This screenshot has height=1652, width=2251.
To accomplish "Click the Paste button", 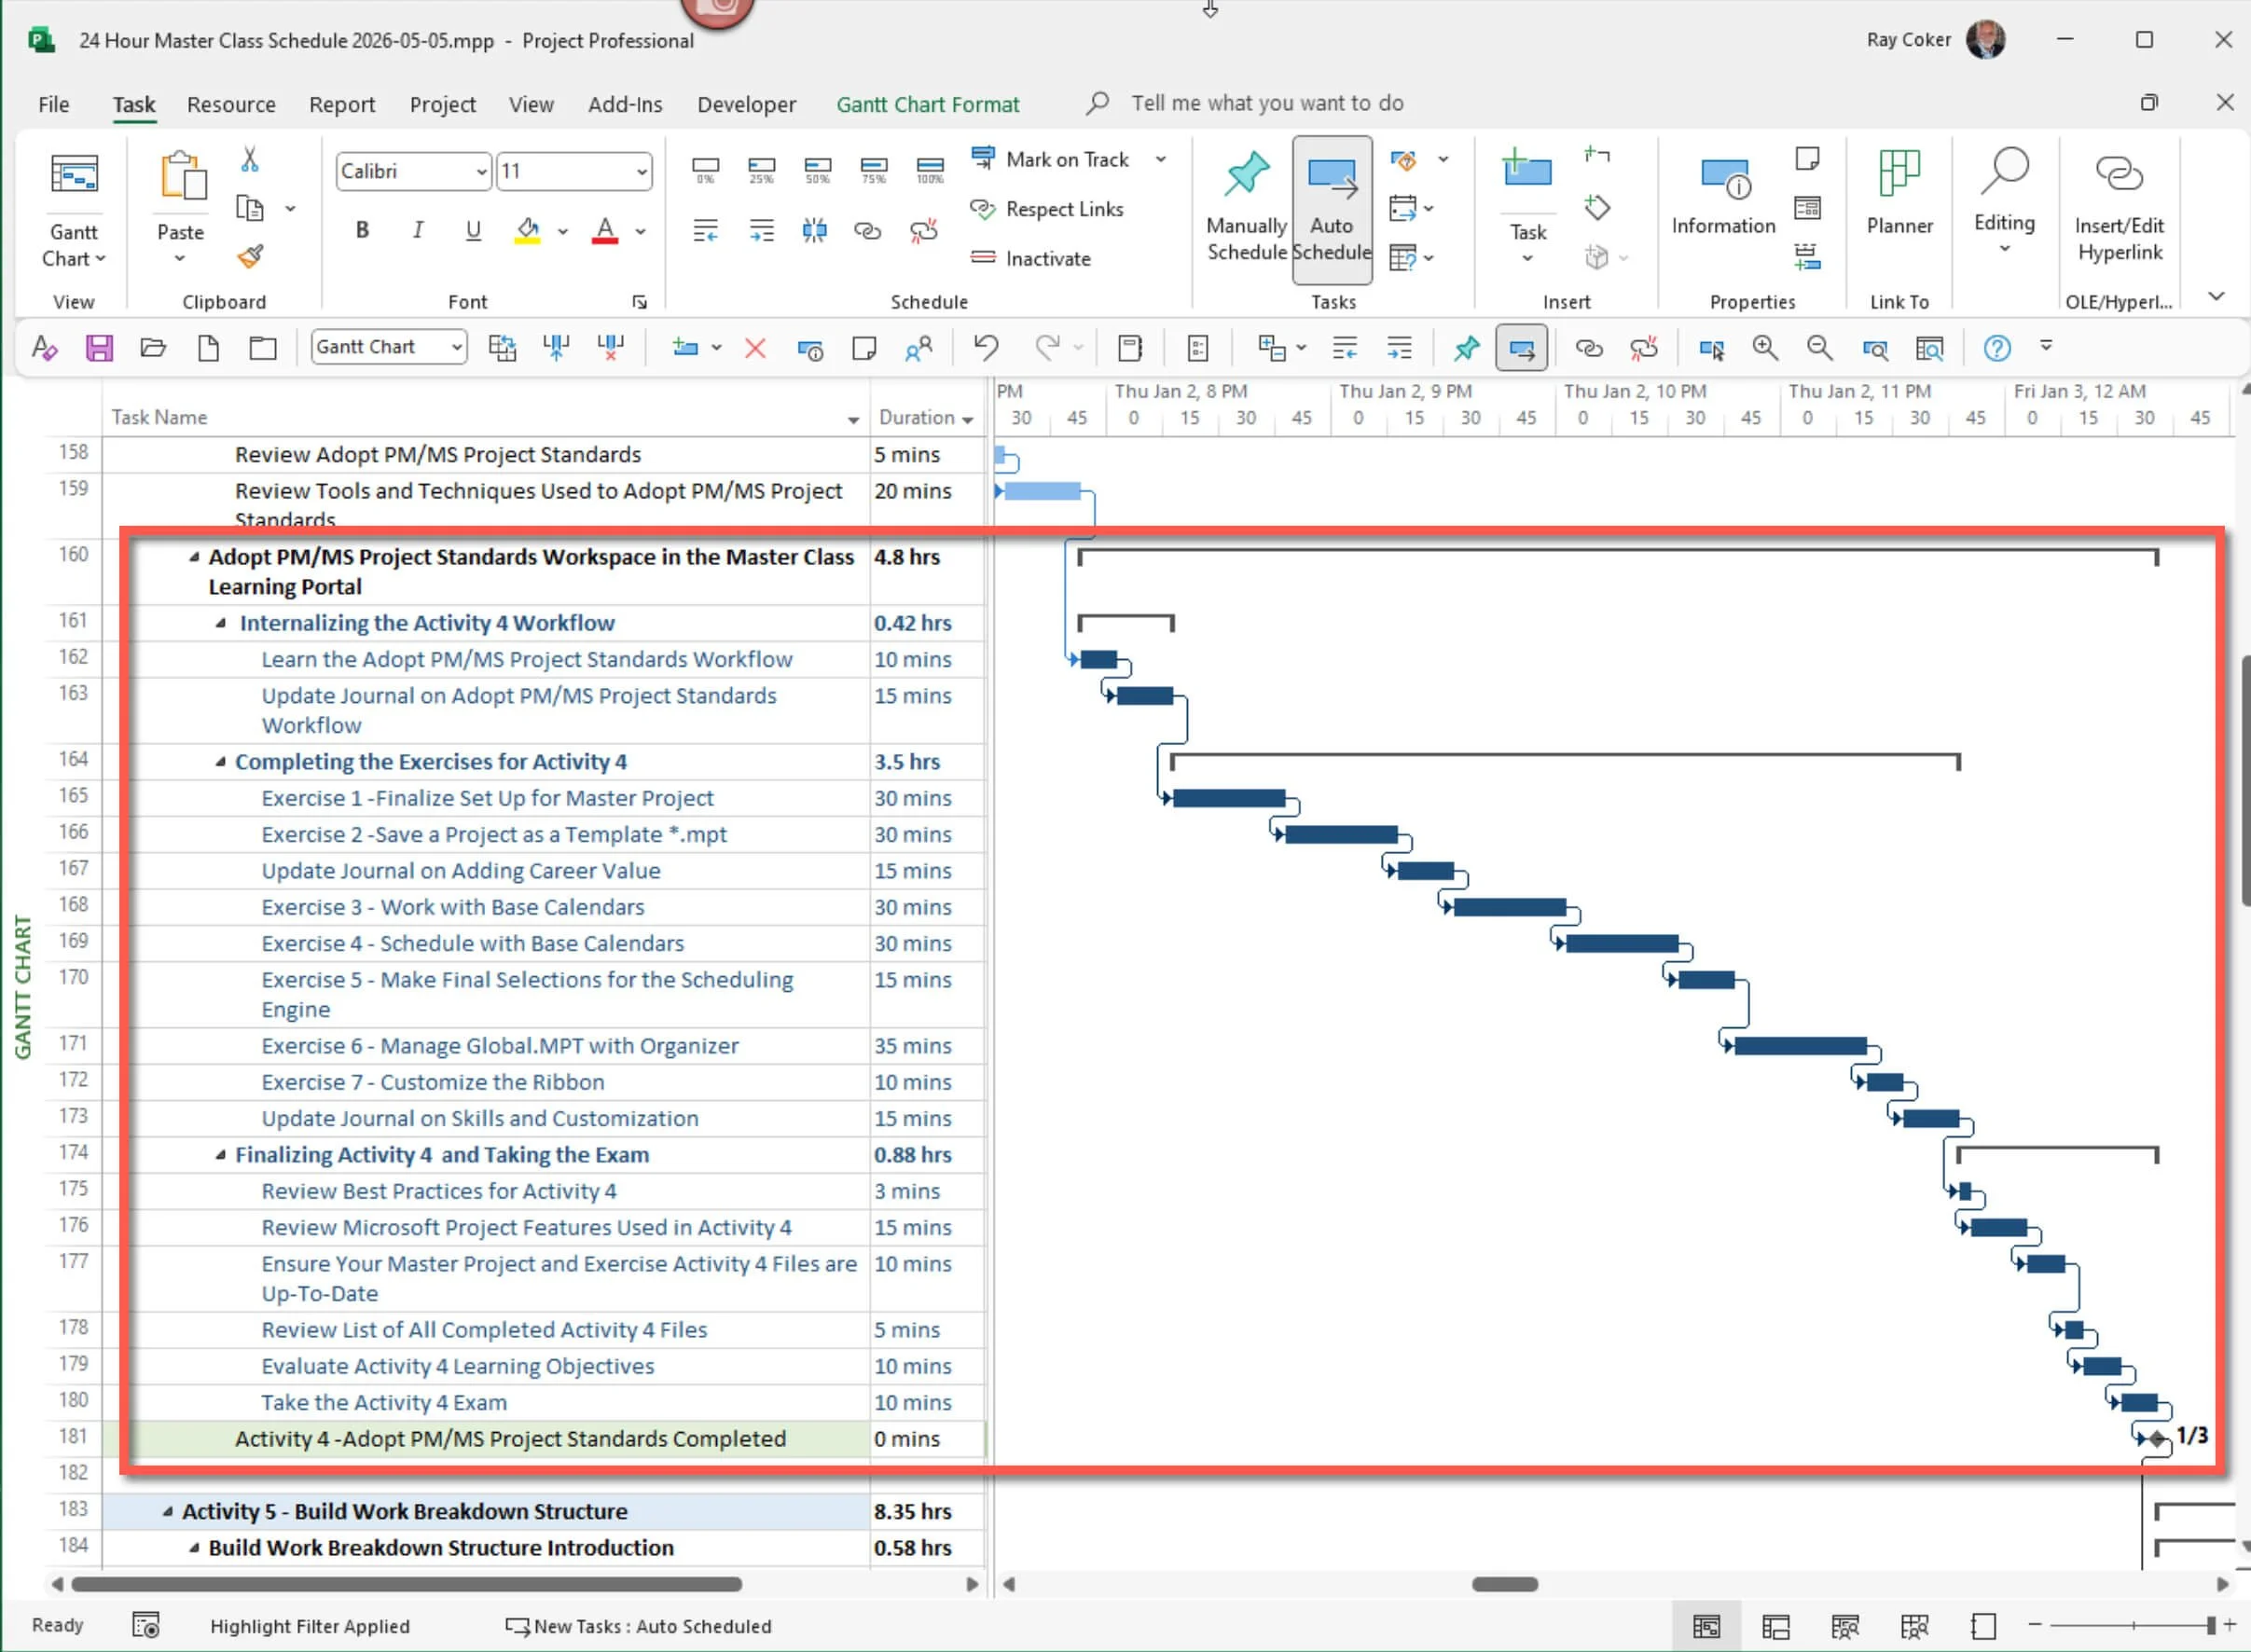I will coord(181,198).
